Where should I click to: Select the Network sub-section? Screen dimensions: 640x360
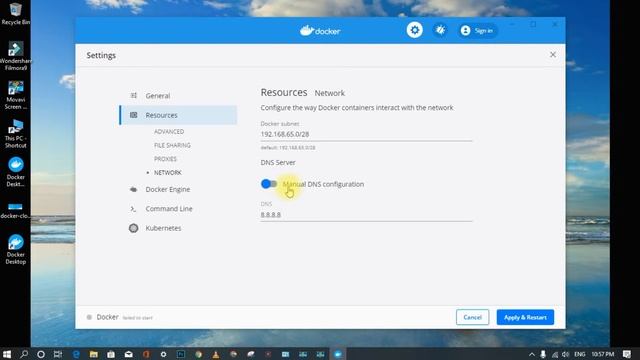168,173
